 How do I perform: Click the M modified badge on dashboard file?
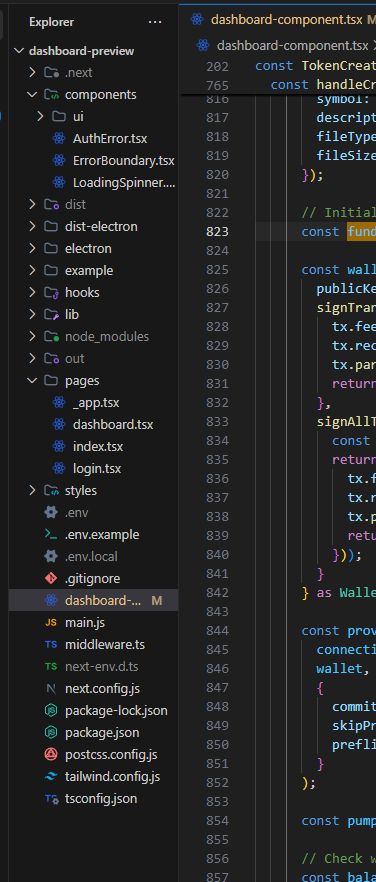[156, 600]
